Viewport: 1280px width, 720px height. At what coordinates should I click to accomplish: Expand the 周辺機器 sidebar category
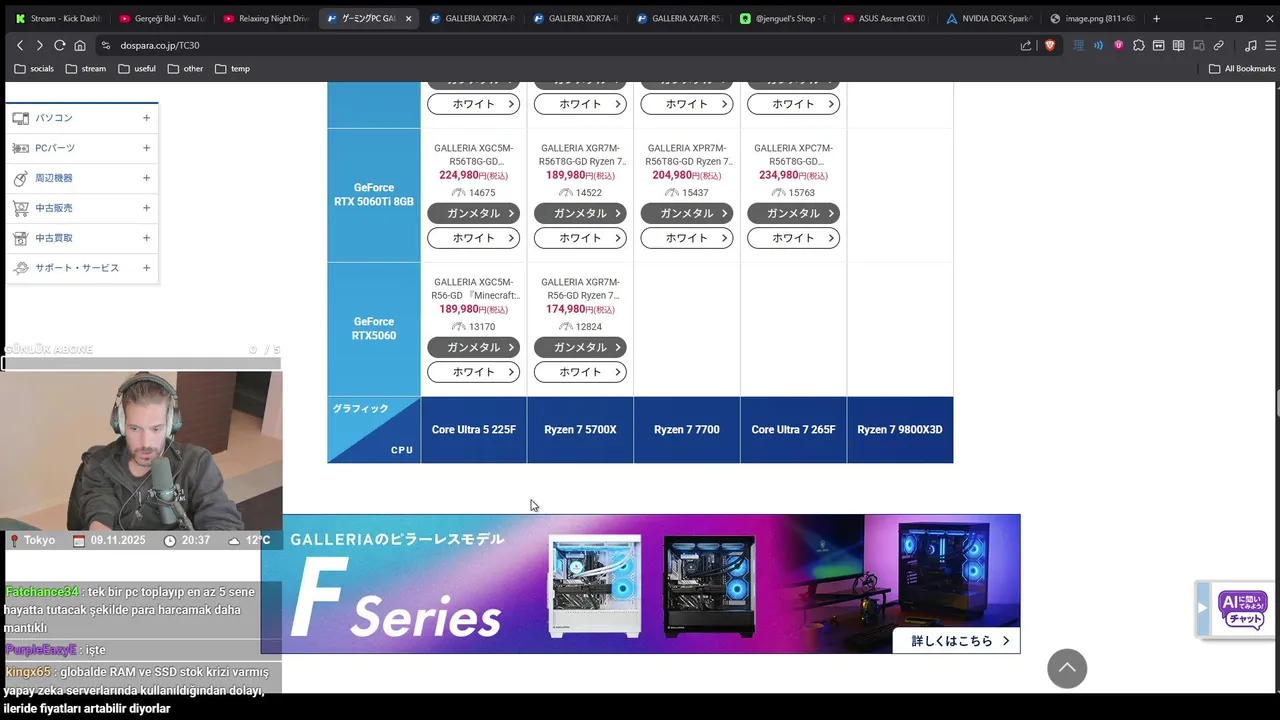pos(146,178)
